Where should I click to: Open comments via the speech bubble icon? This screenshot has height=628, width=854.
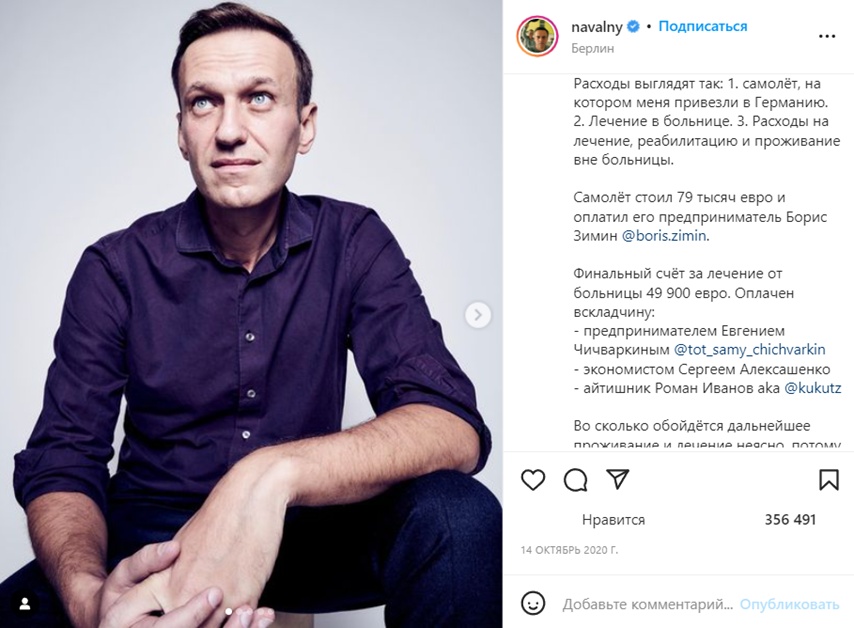[x=575, y=480]
